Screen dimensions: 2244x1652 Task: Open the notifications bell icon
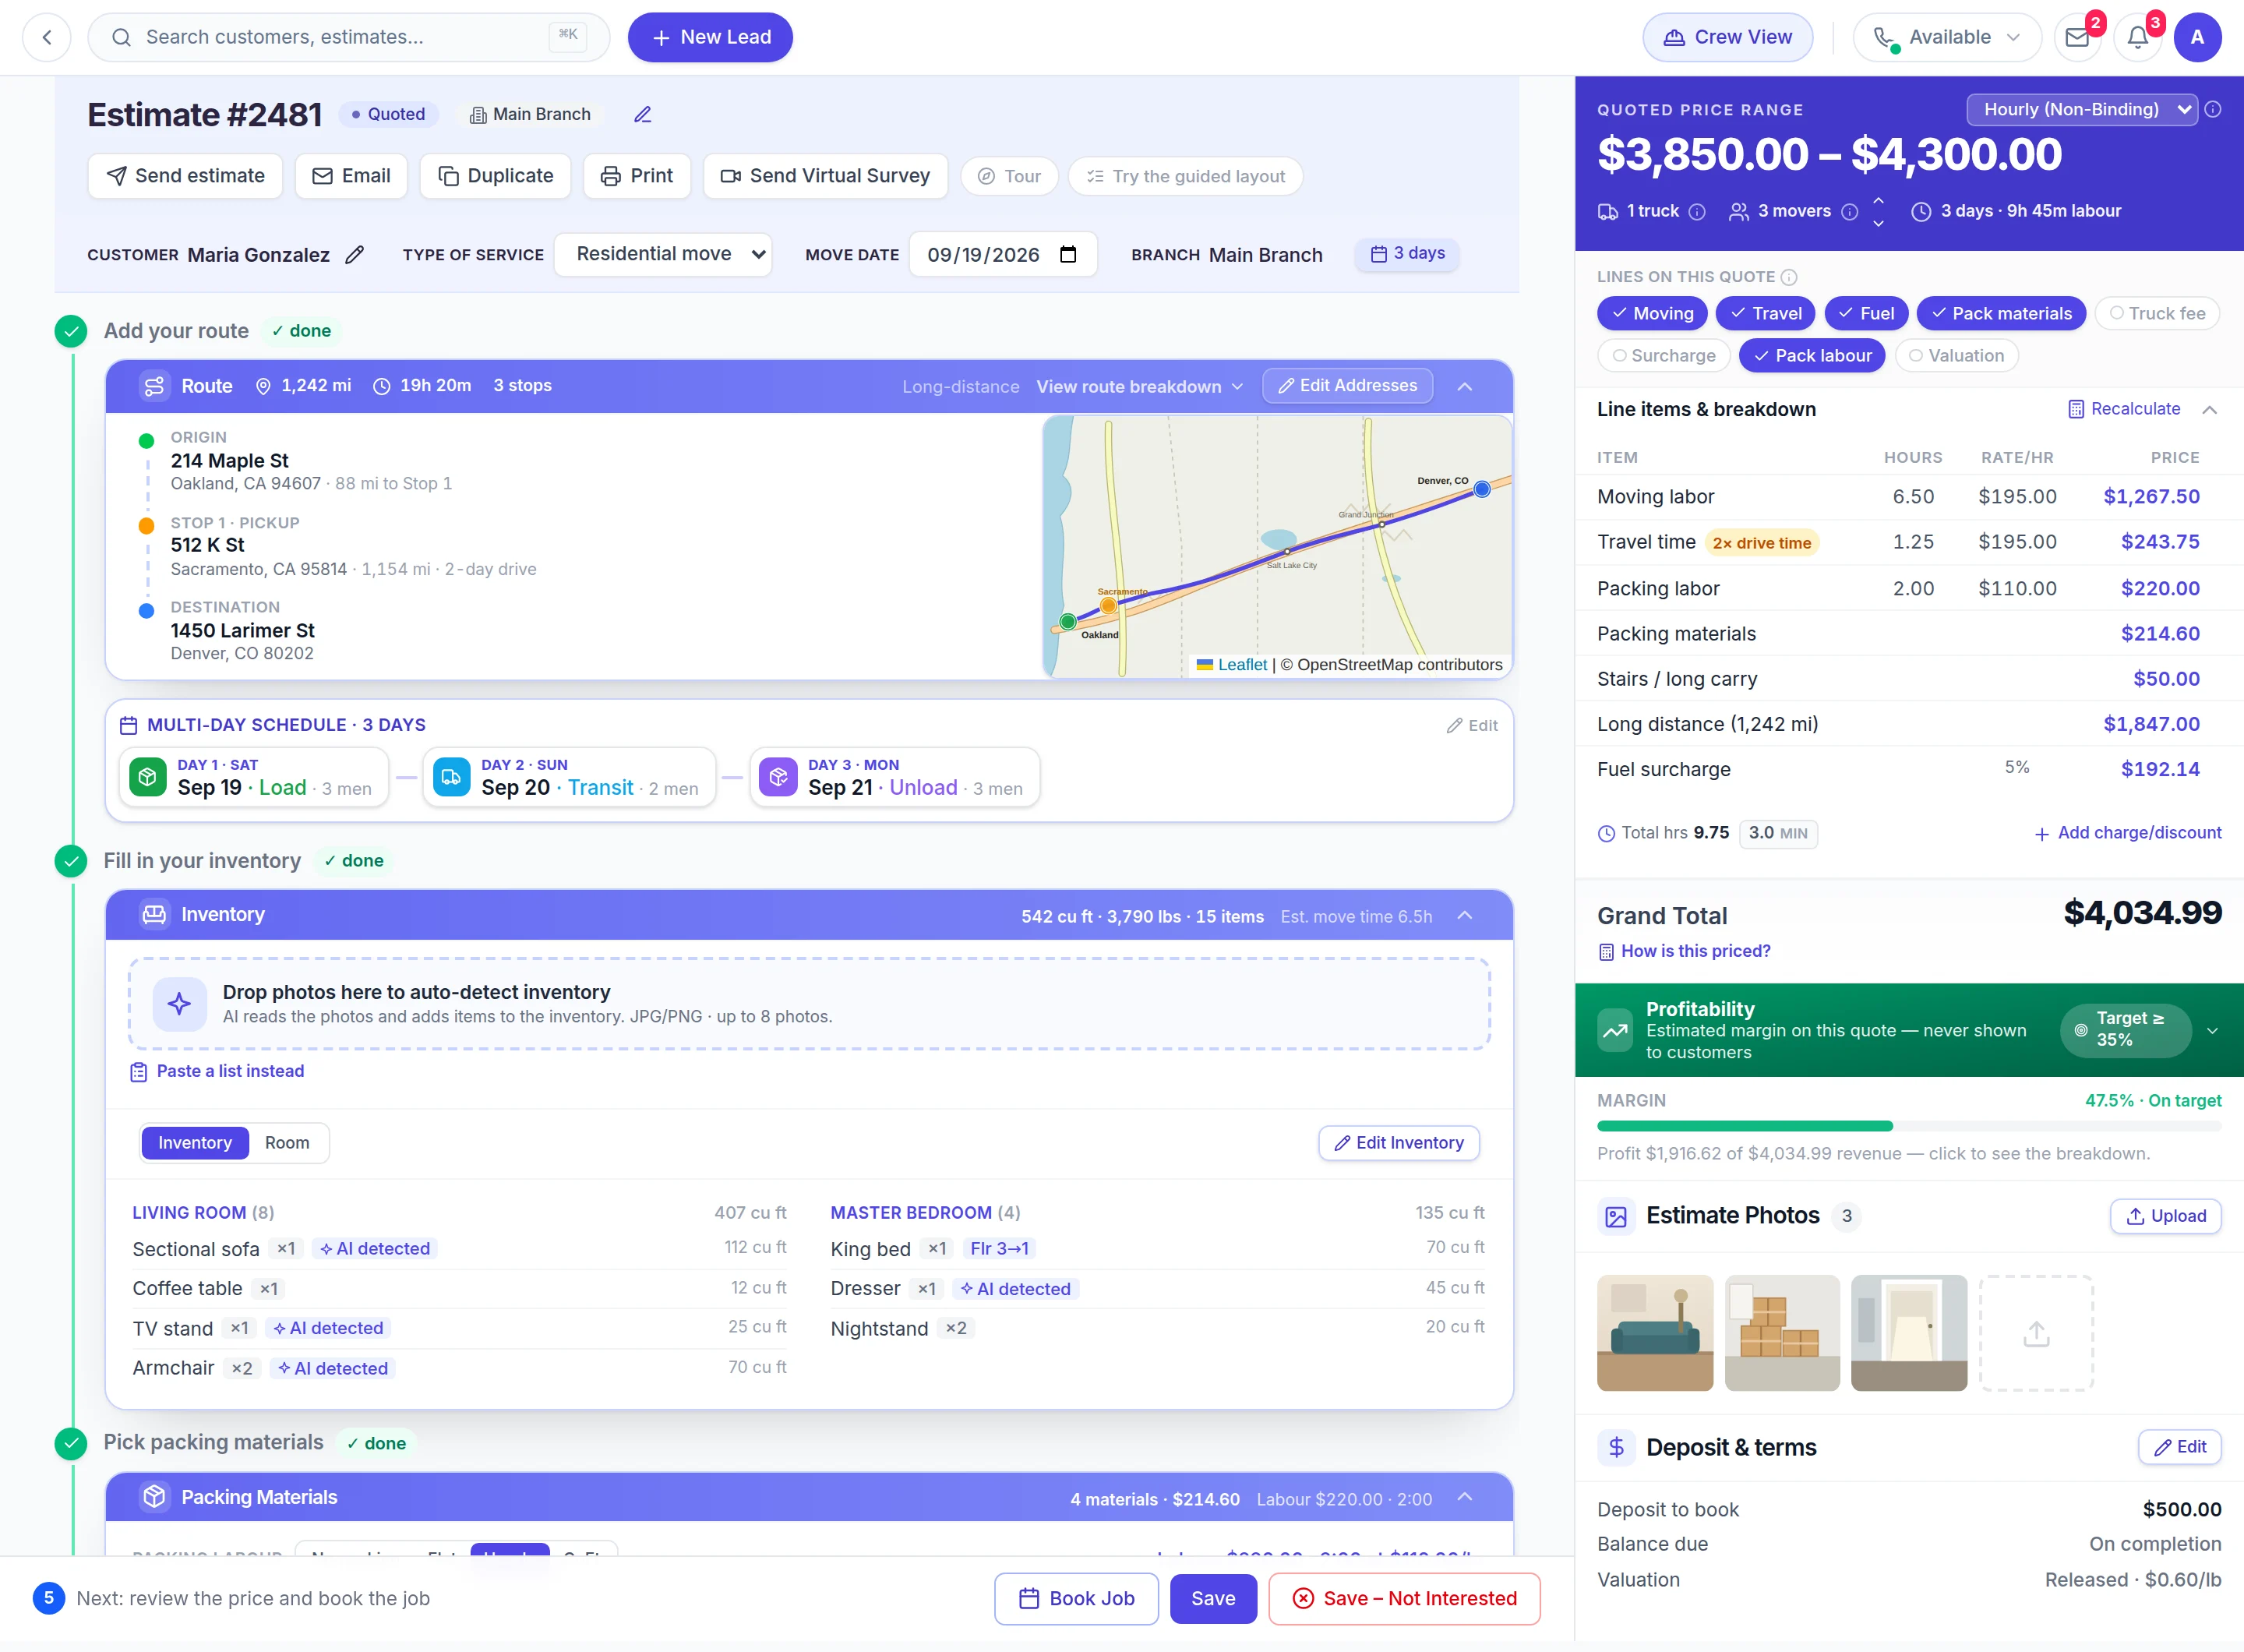point(2137,37)
